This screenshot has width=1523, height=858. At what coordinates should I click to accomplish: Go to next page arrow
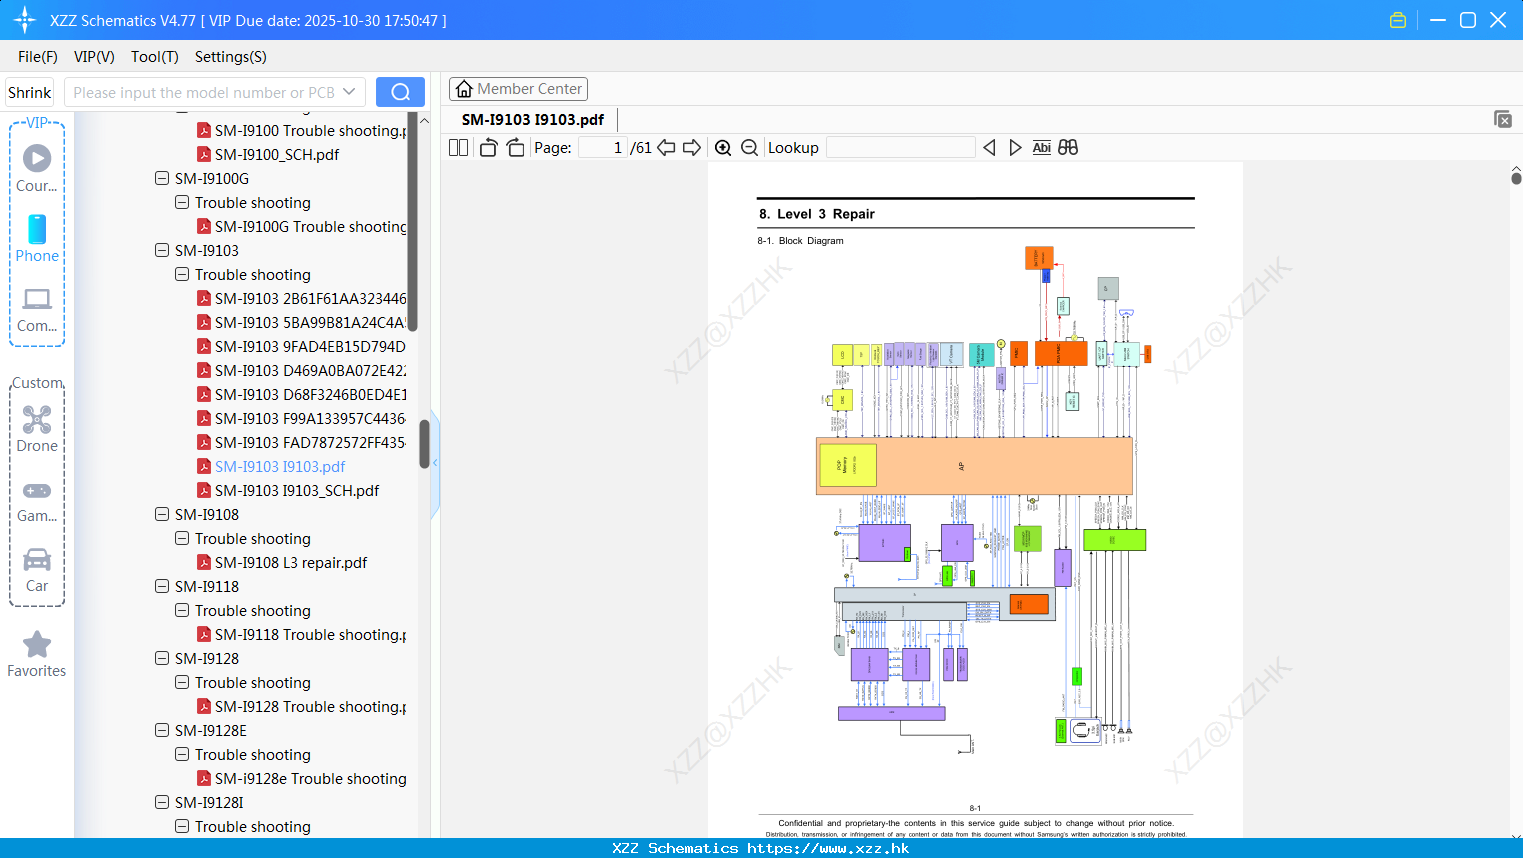pos(692,148)
